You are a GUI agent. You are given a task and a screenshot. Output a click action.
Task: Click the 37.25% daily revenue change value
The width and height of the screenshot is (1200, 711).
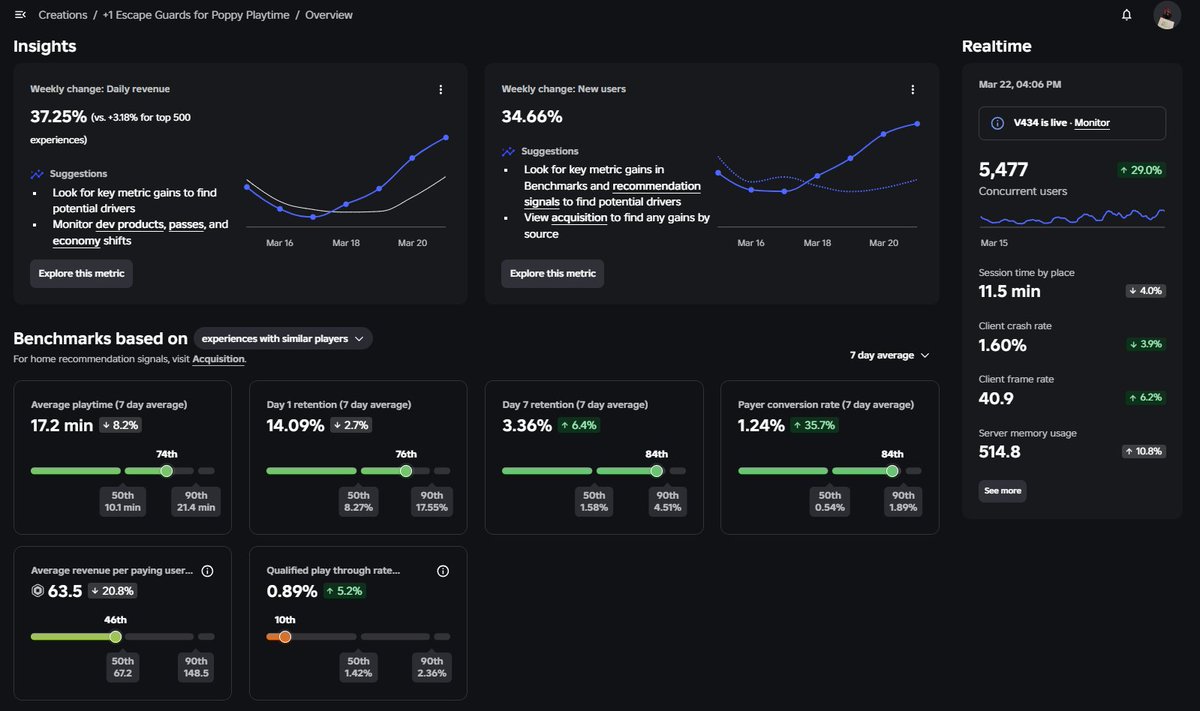pos(58,116)
